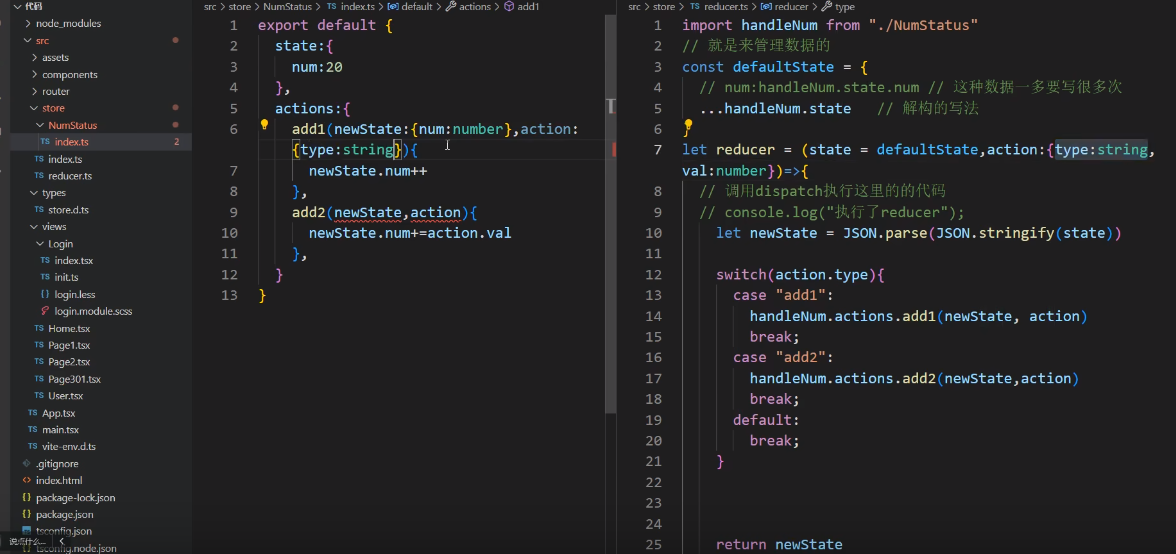Click store in the right editor breadcrumb
Image resolution: width=1176 pixels, height=554 pixels.
[x=664, y=7]
